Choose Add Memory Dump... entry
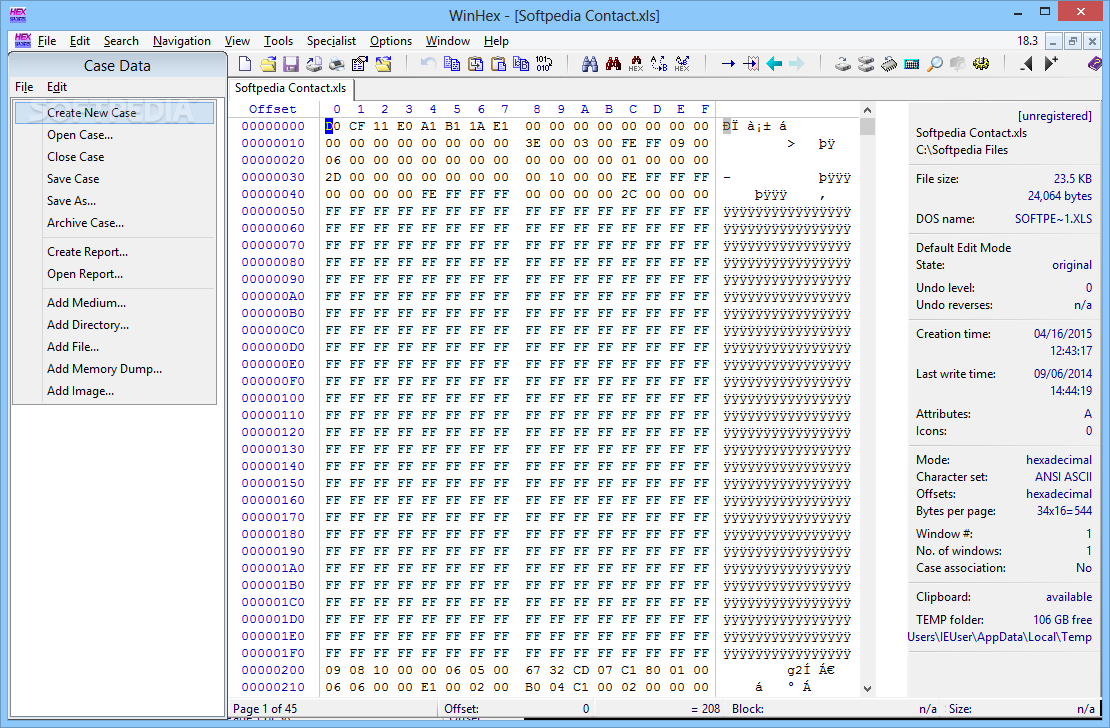Image resolution: width=1110 pixels, height=728 pixels. pos(115,368)
